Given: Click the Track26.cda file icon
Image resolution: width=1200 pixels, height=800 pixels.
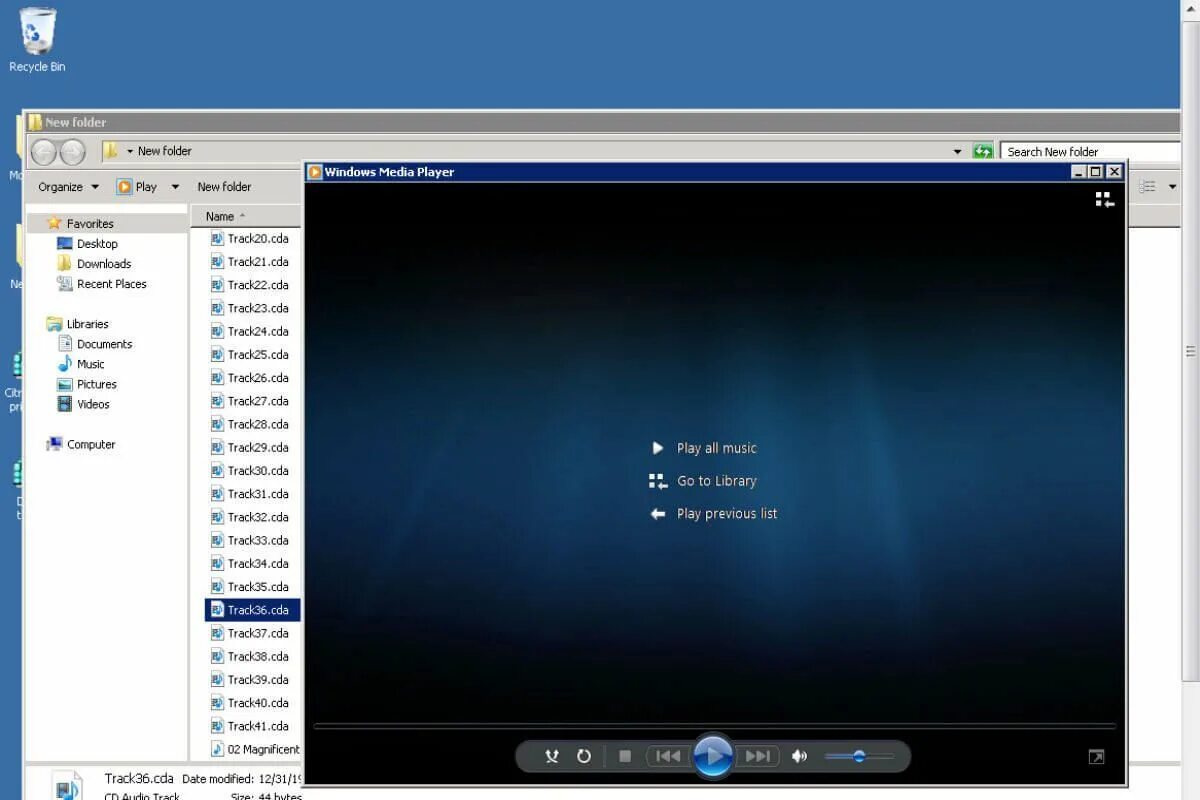Looking at the screenshot, I should tap(217, 377).
